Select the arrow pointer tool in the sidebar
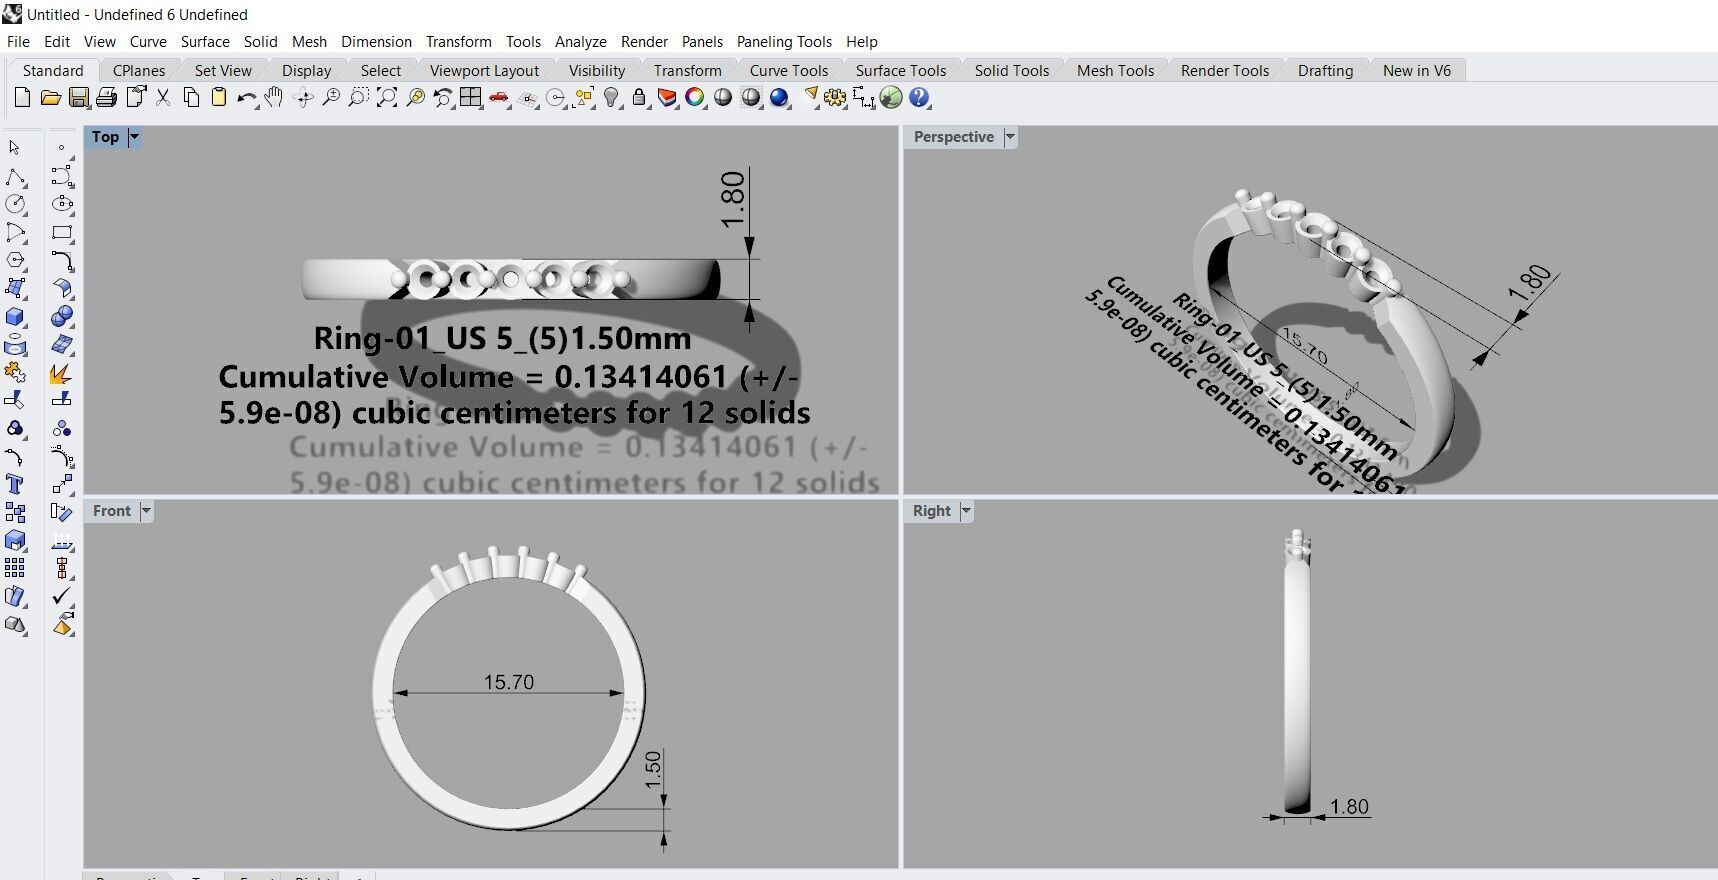1718x880 pixels. coord(15,148)
